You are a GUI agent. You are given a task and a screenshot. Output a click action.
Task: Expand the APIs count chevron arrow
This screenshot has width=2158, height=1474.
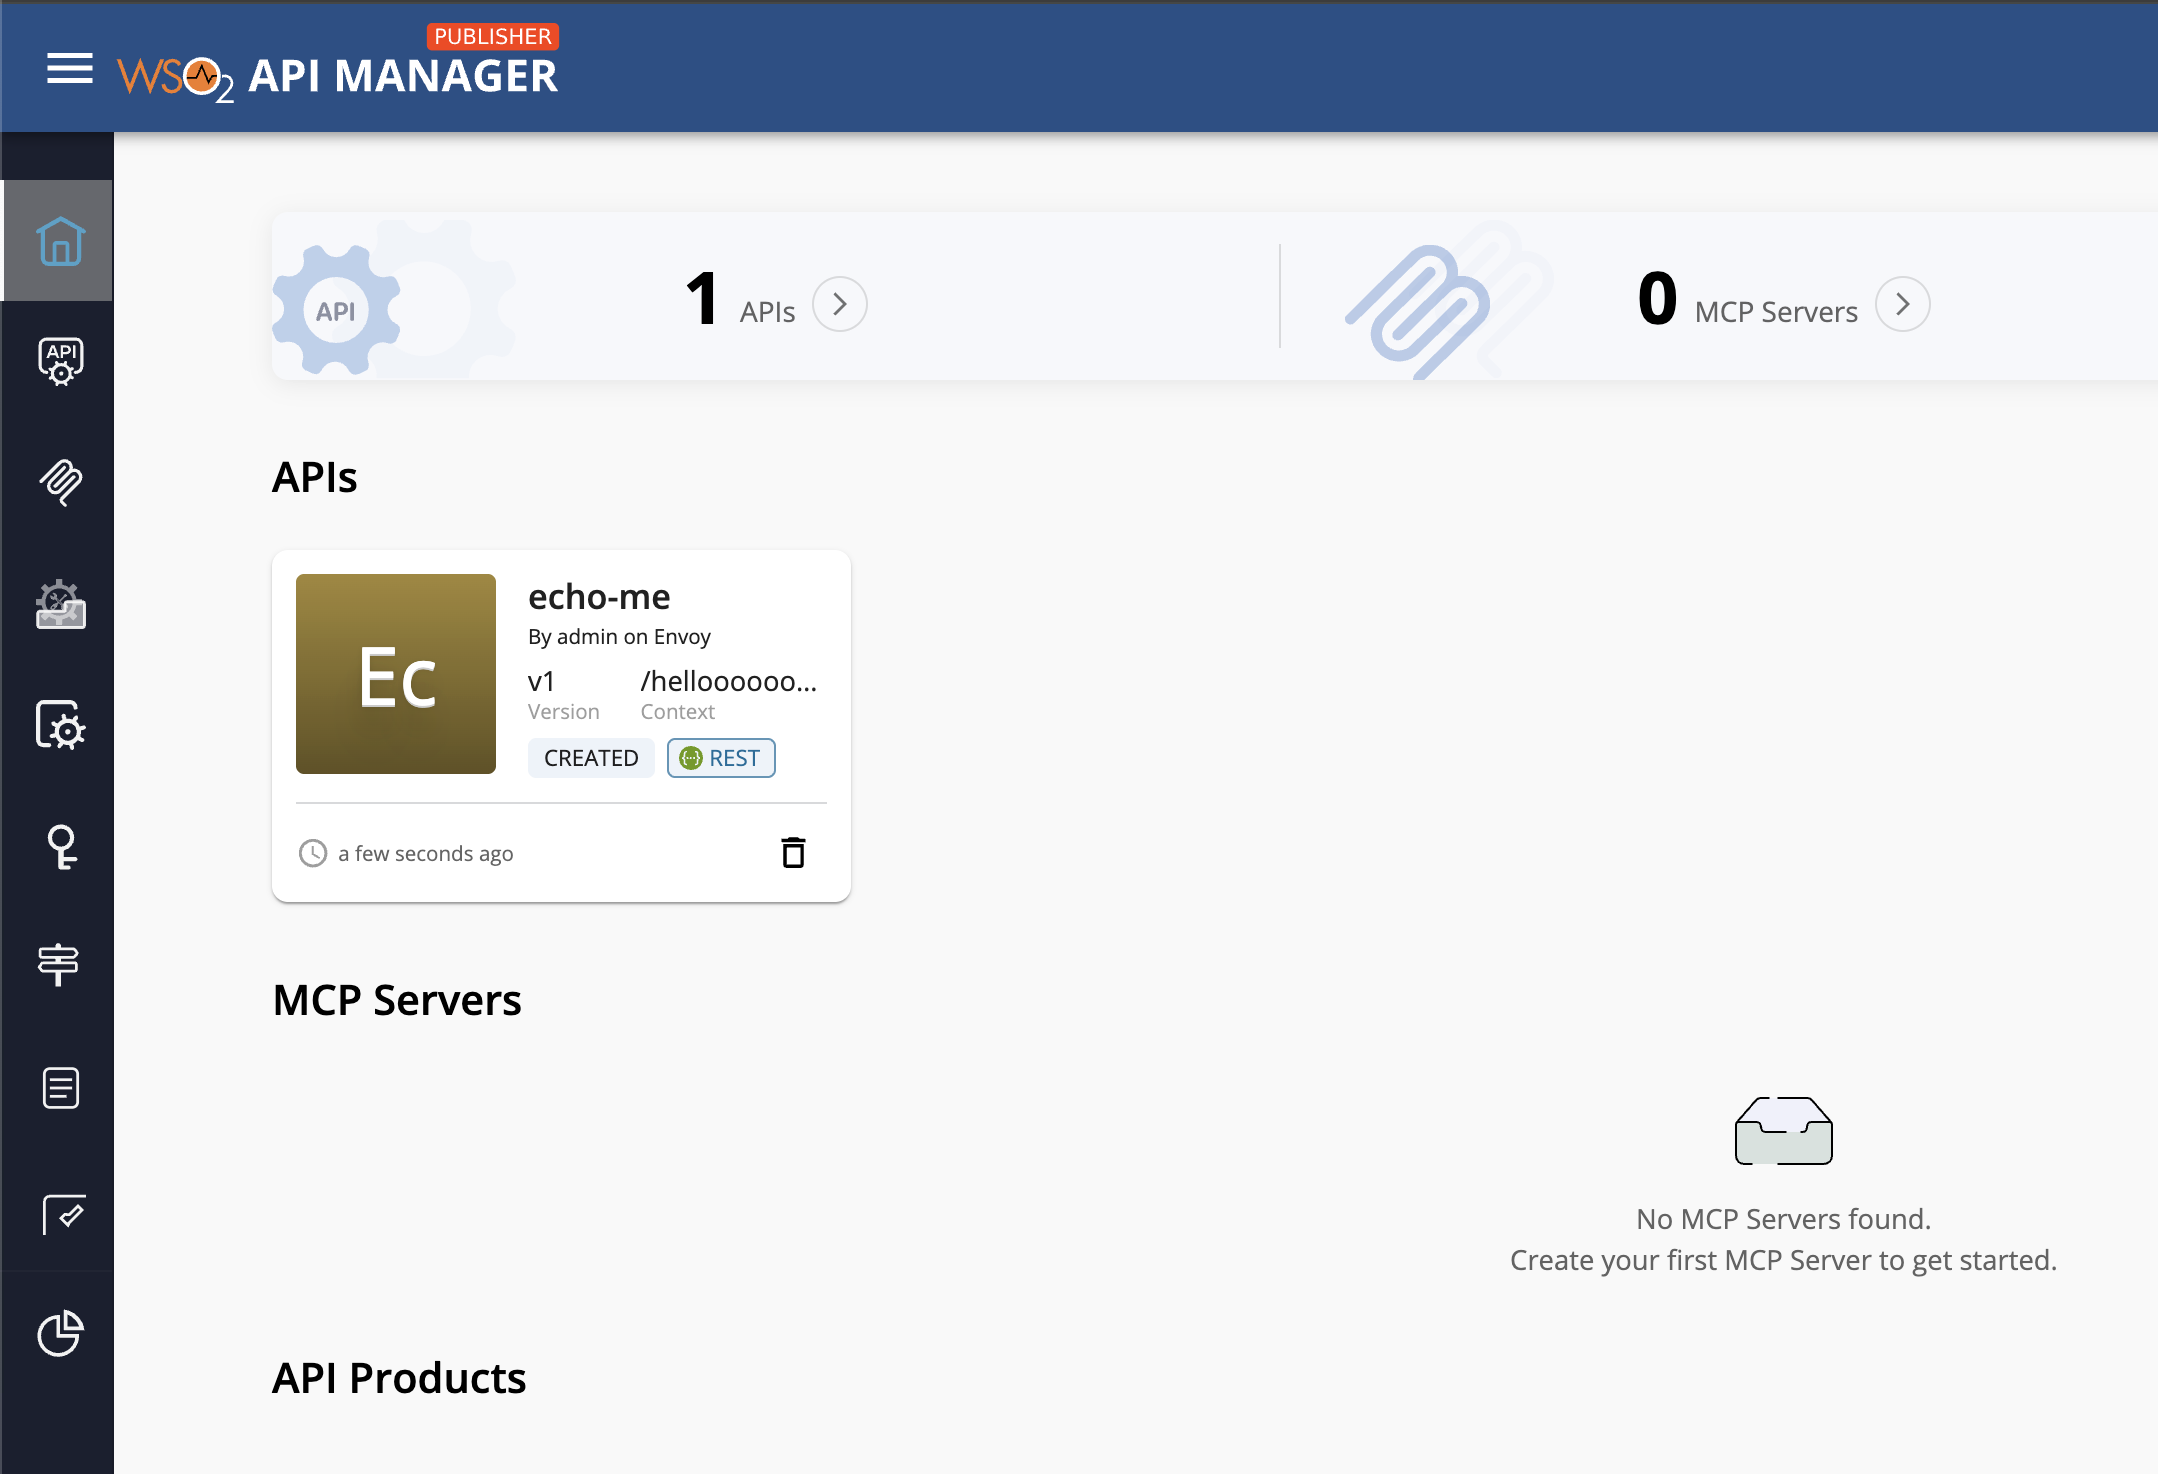tap(839, 304)
